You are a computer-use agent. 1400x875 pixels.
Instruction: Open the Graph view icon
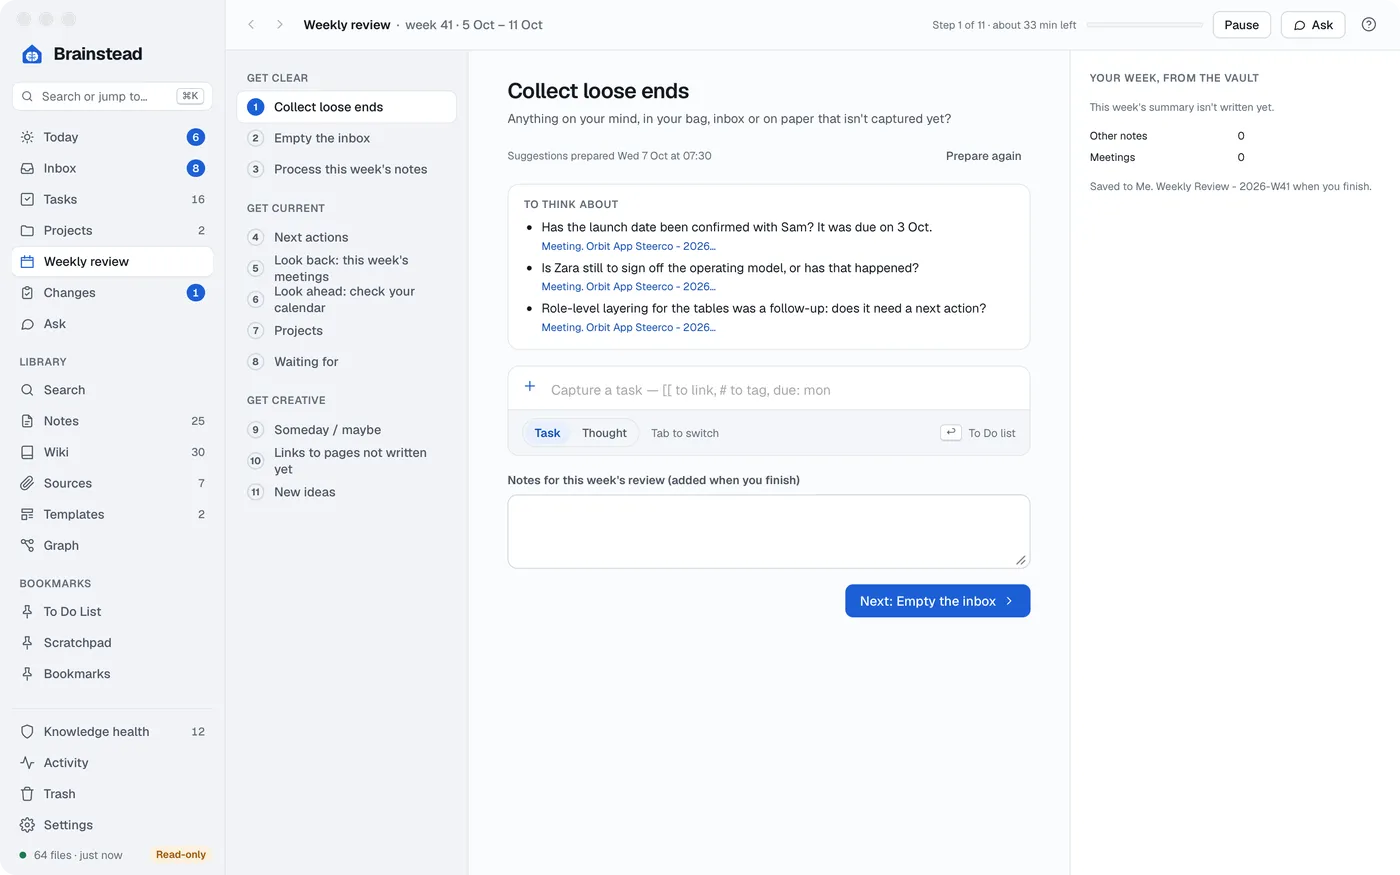[27, 545]
